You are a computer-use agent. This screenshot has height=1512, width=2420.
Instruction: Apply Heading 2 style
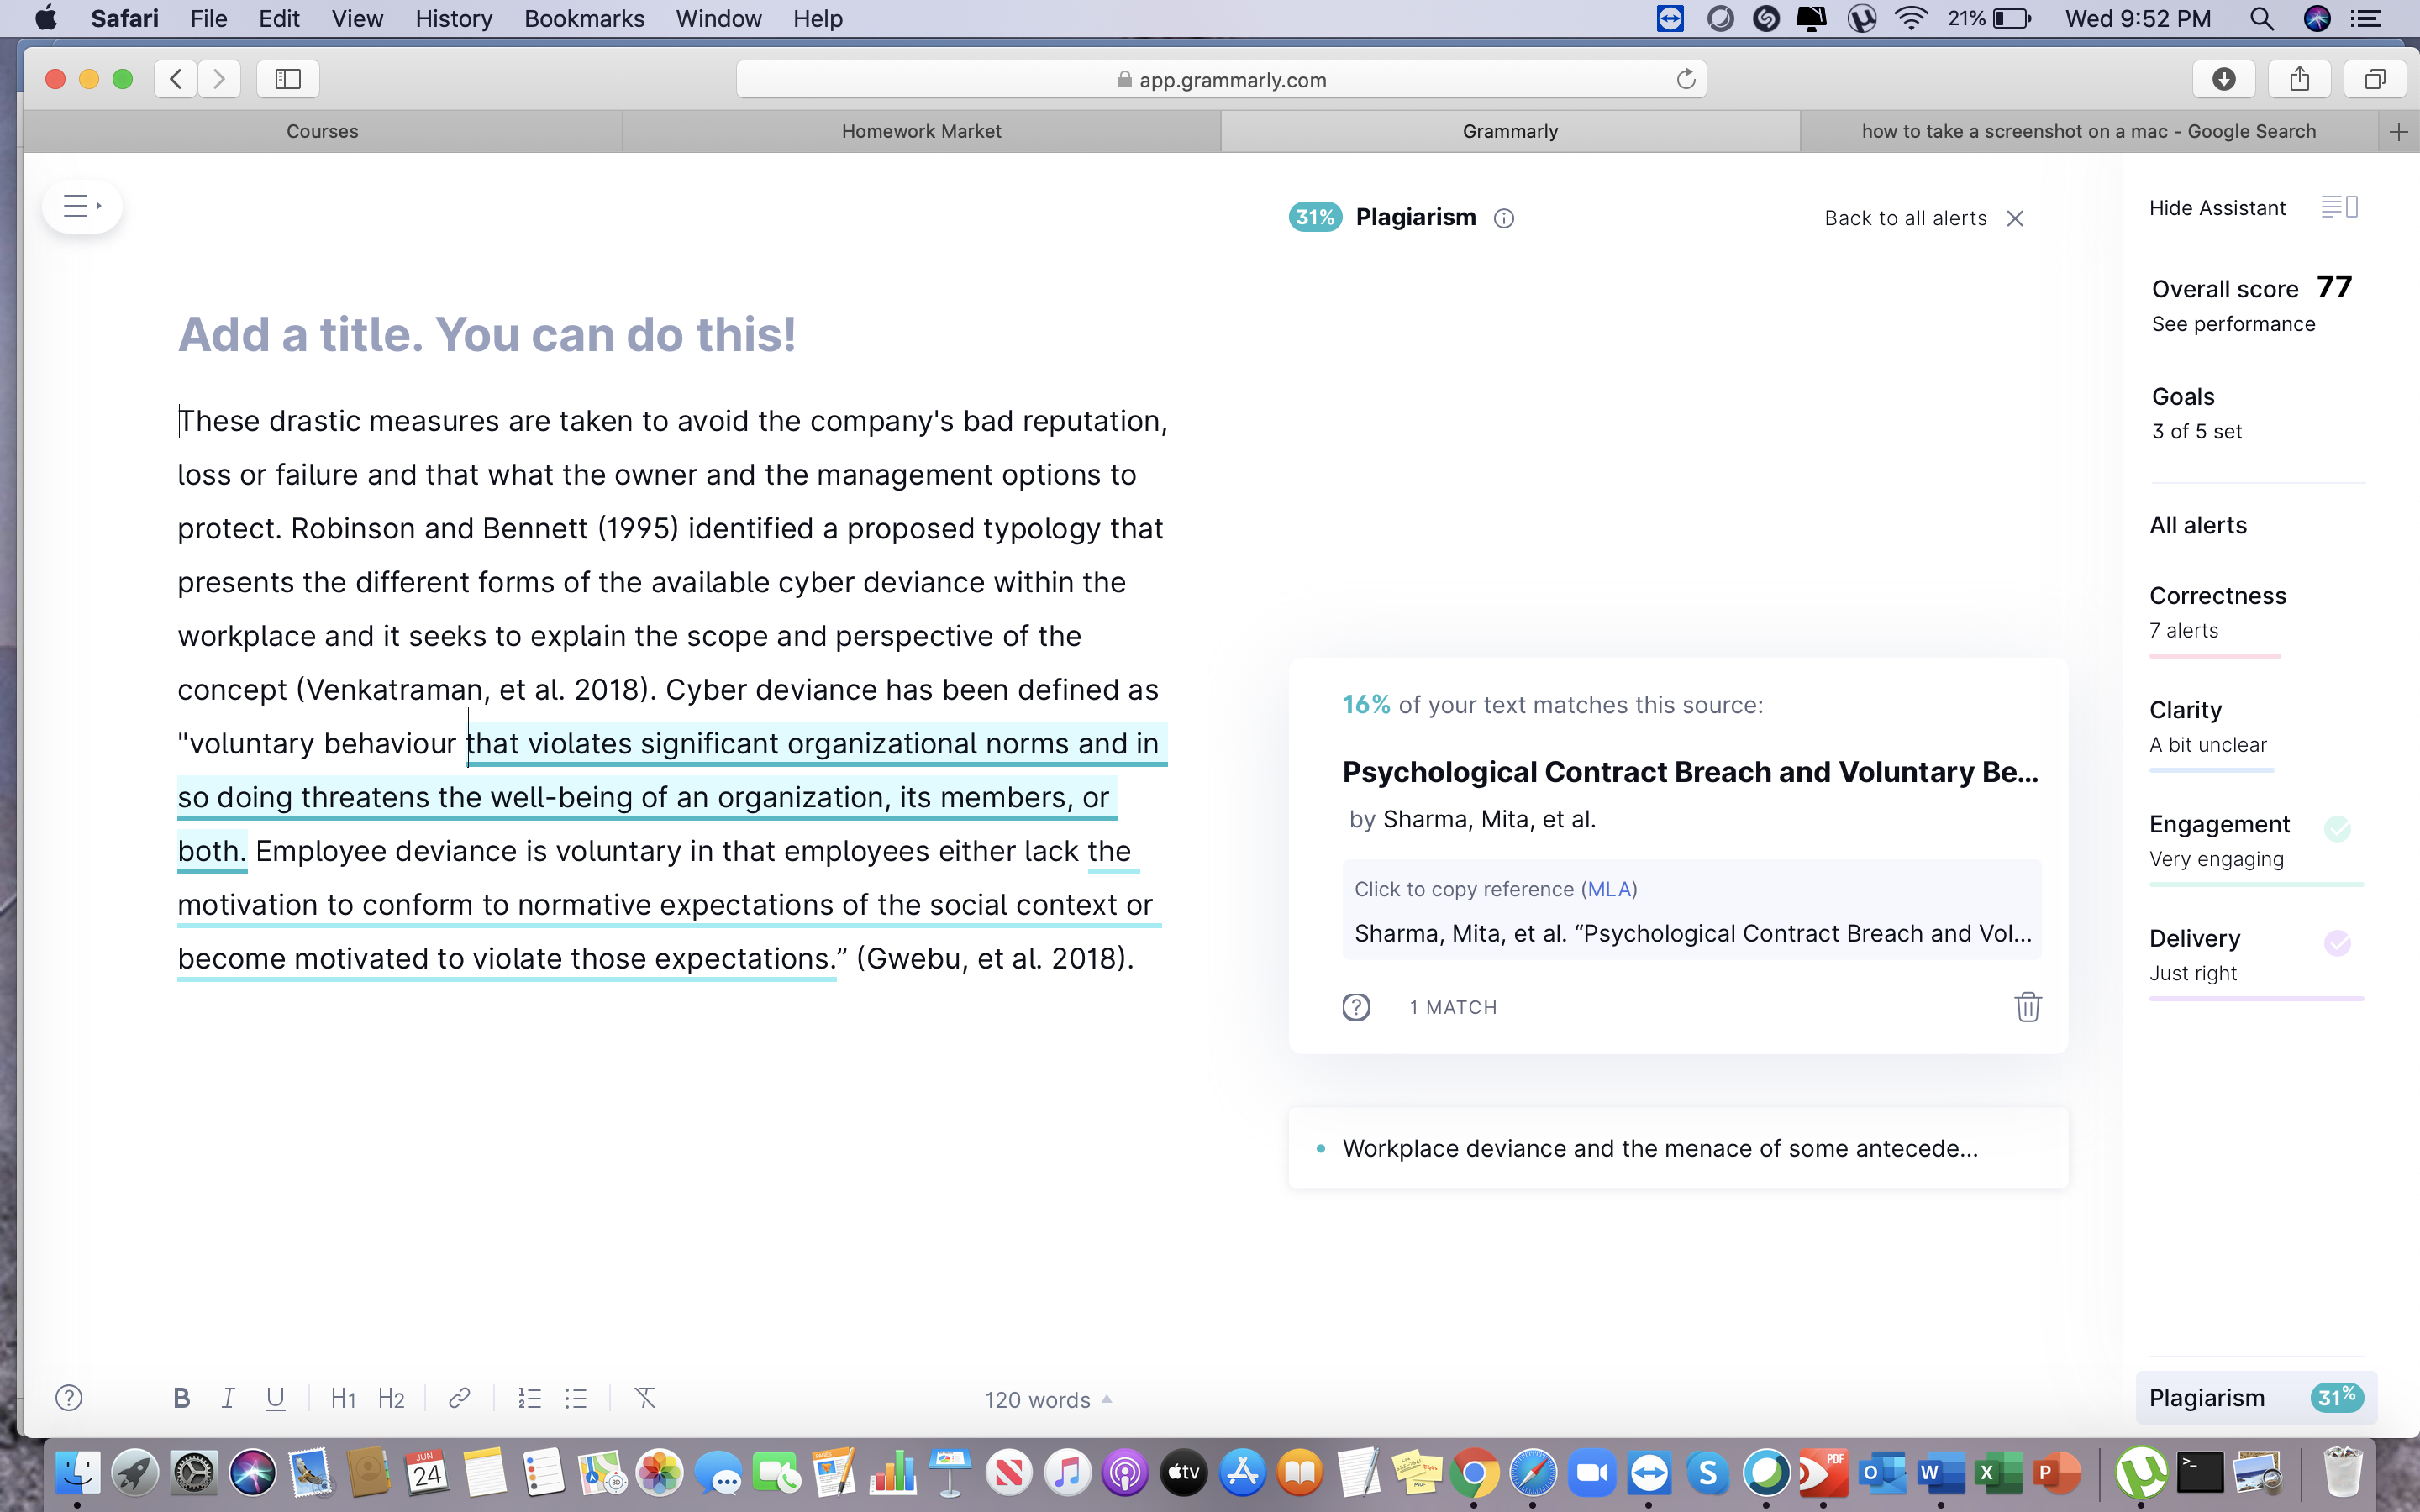pos(391,1398)
